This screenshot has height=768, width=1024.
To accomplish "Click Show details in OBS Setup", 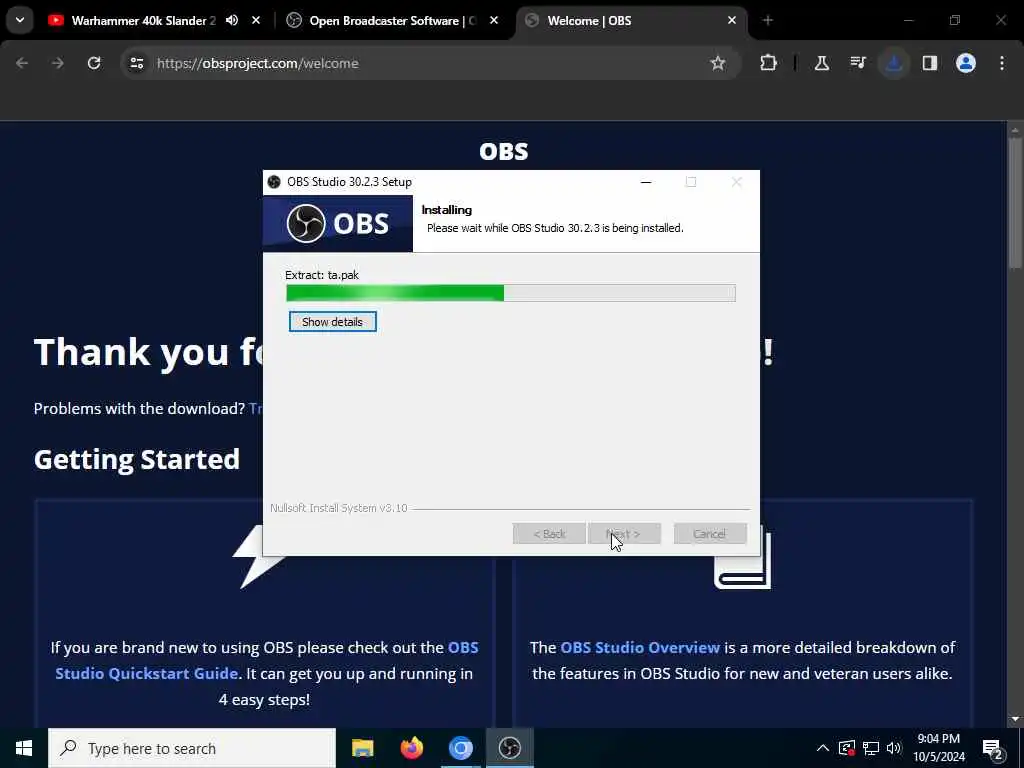I will (x=332, y=322).
